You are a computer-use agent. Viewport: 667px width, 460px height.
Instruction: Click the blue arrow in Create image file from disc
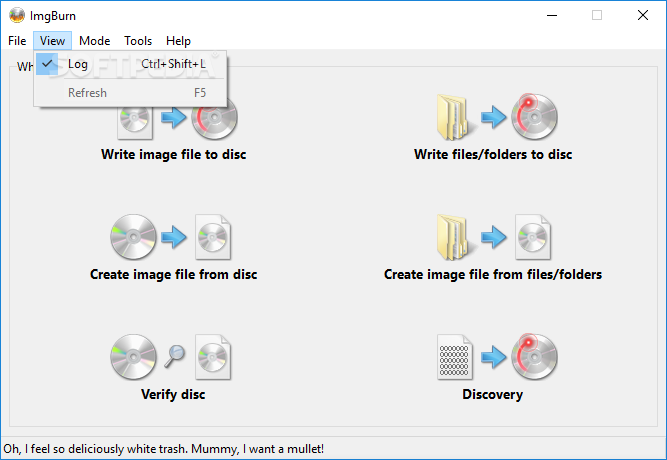click(174, 237)
